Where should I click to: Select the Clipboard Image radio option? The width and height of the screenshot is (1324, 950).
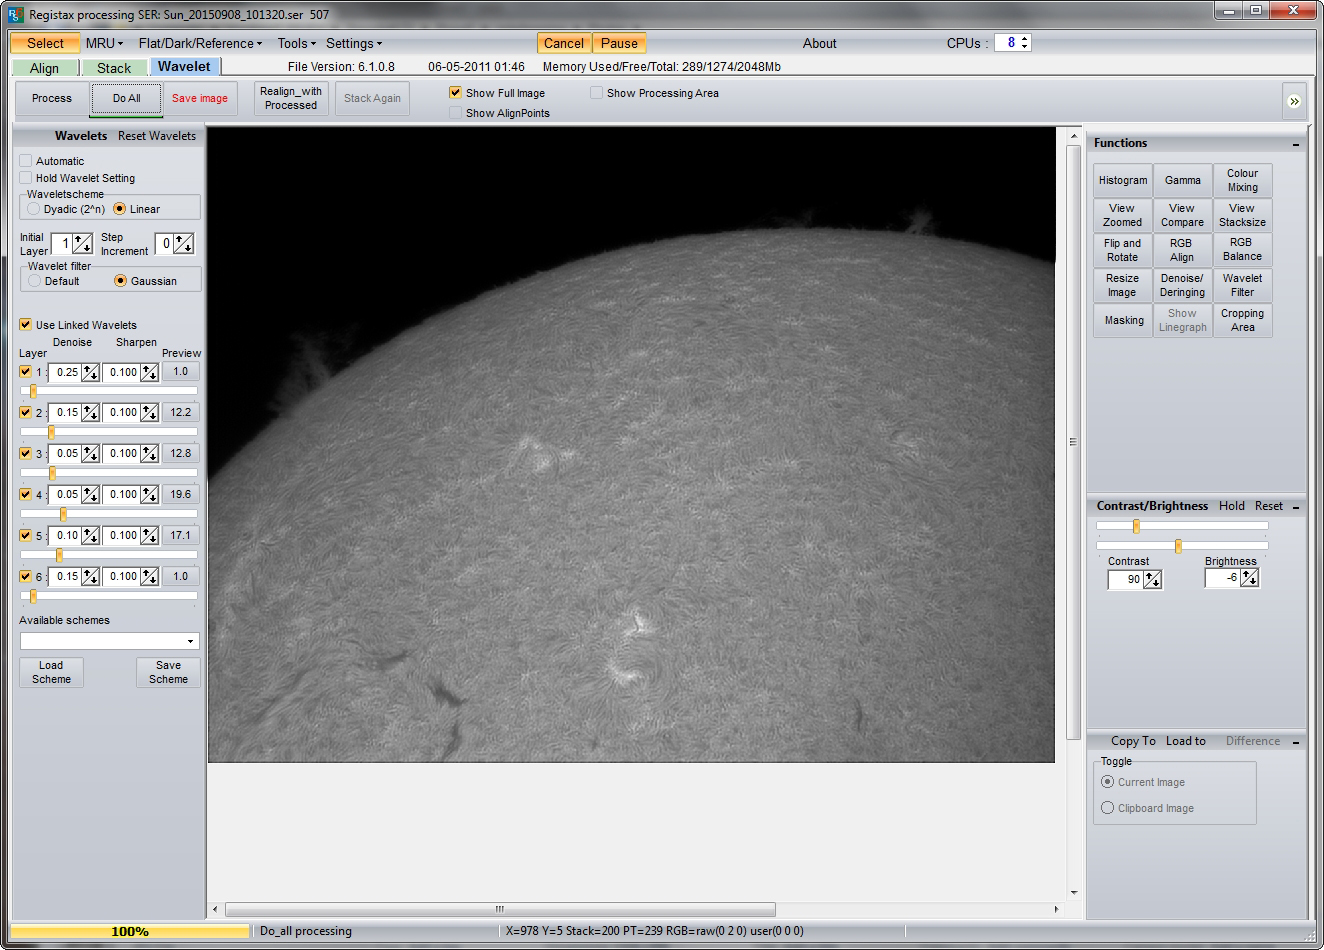point(1107,808)
